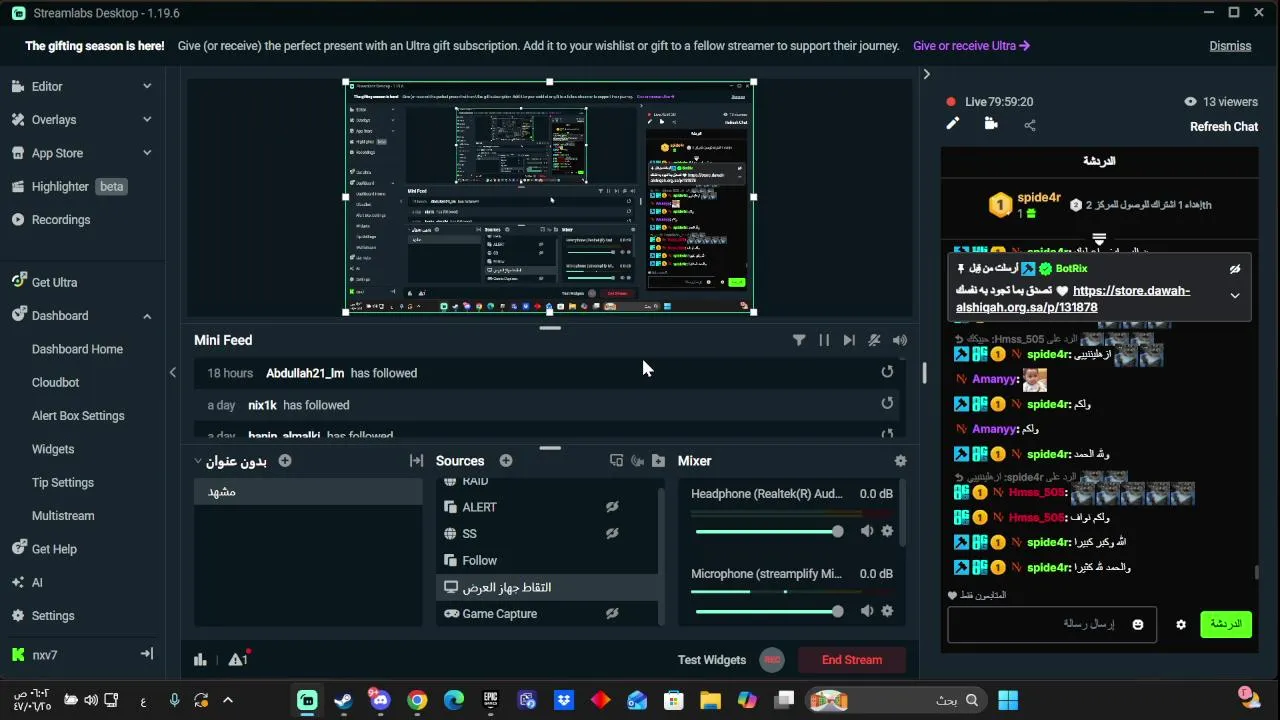The image size is (1280, 720).
Task: Select the مشهد scene
Action: point(308,492)
